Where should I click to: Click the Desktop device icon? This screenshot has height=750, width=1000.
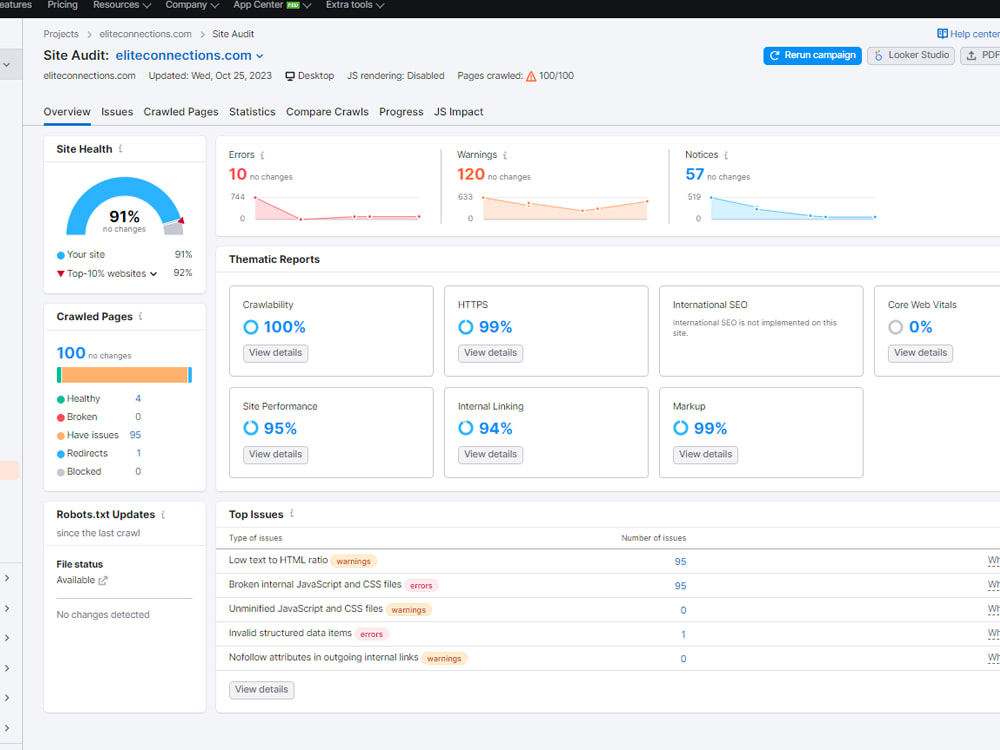coord(290,76)
